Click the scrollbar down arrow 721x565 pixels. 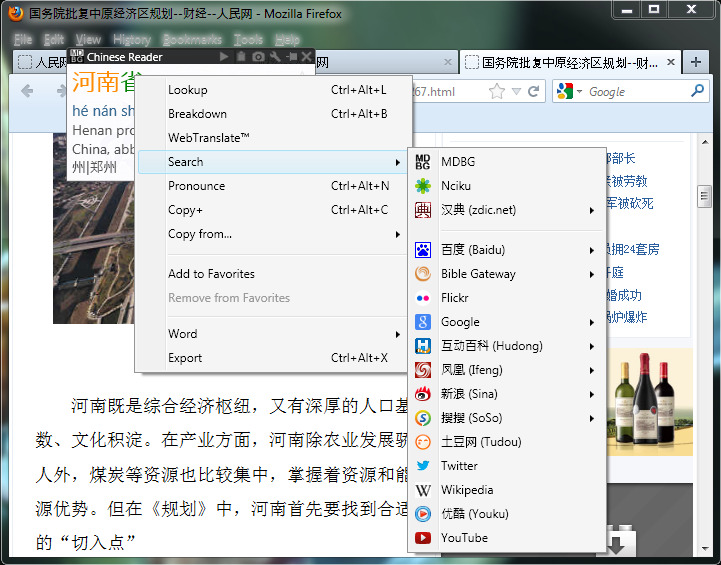[x=705, y=548]
